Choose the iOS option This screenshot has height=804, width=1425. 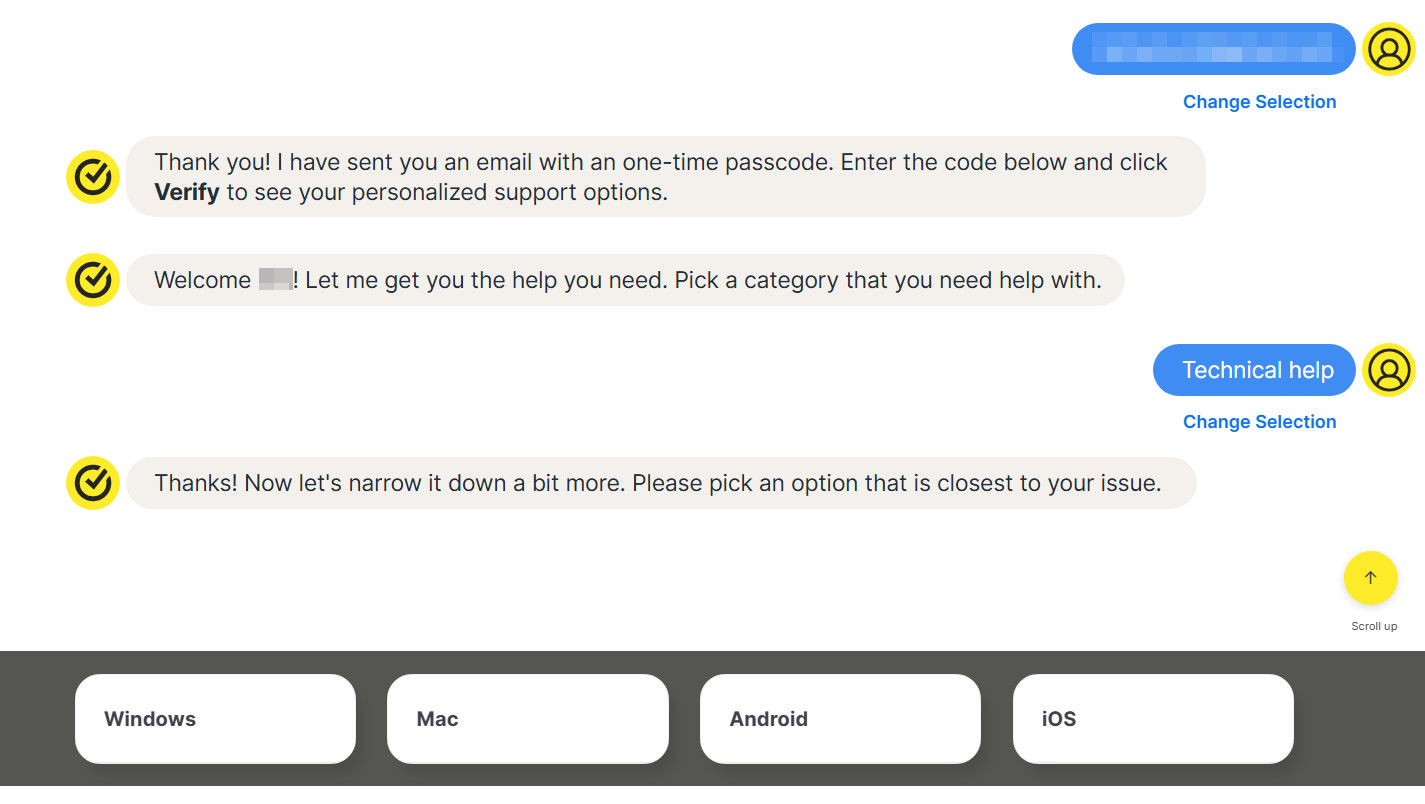(1153, 719)
